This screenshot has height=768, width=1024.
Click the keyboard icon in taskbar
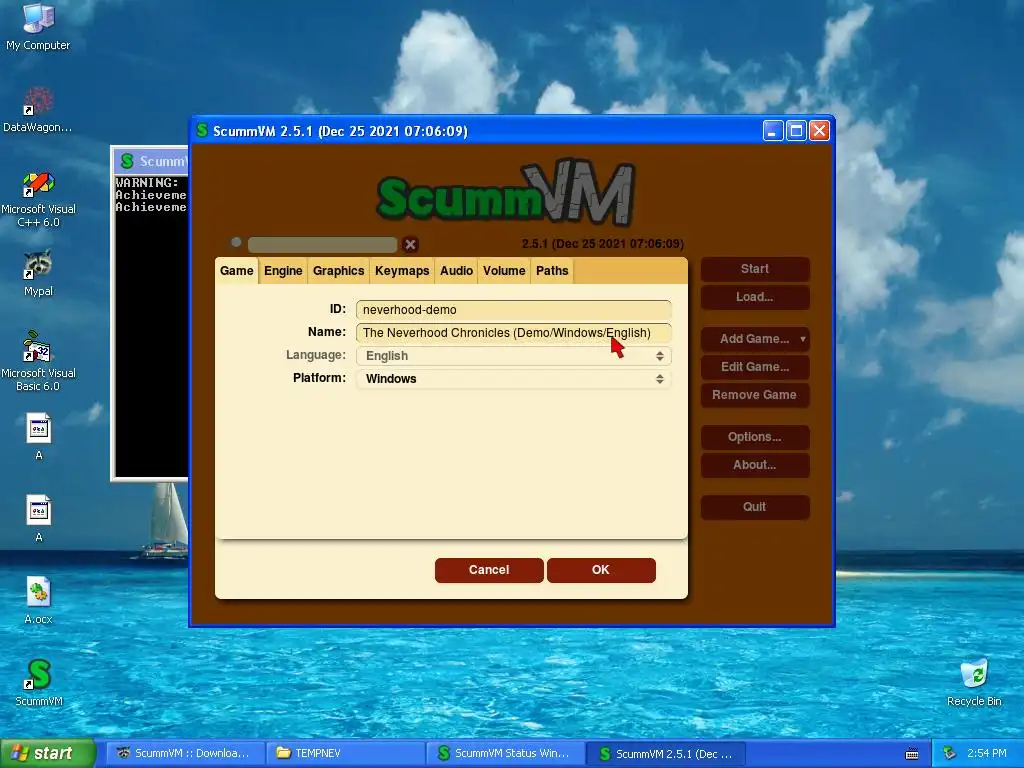(x=912, y=754)
